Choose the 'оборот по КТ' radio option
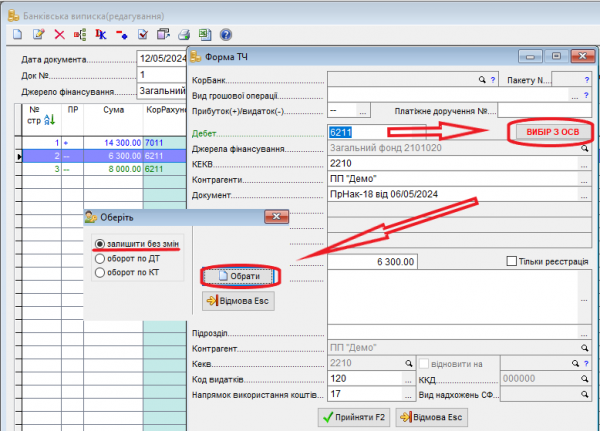 click(100, 271)
